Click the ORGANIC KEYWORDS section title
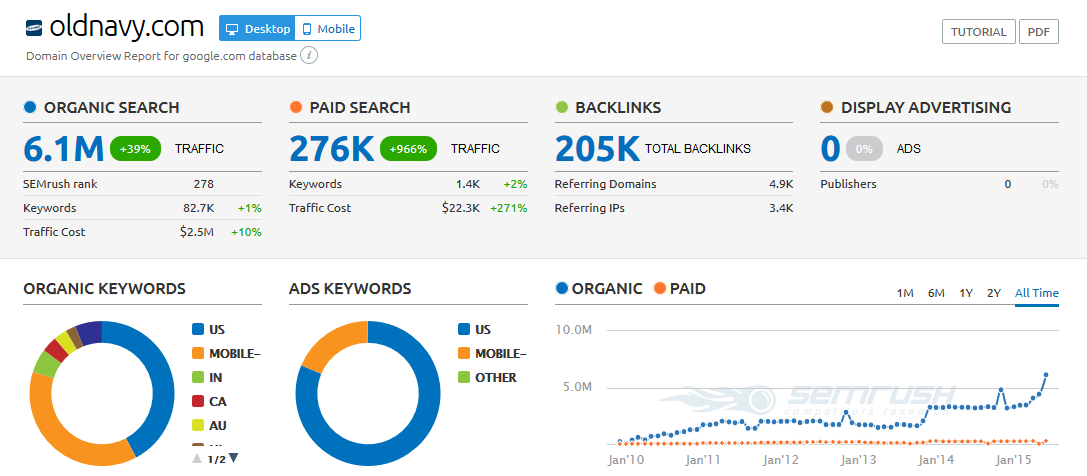The width and height of the screenshot is (1087, 476). coord(105,288)
